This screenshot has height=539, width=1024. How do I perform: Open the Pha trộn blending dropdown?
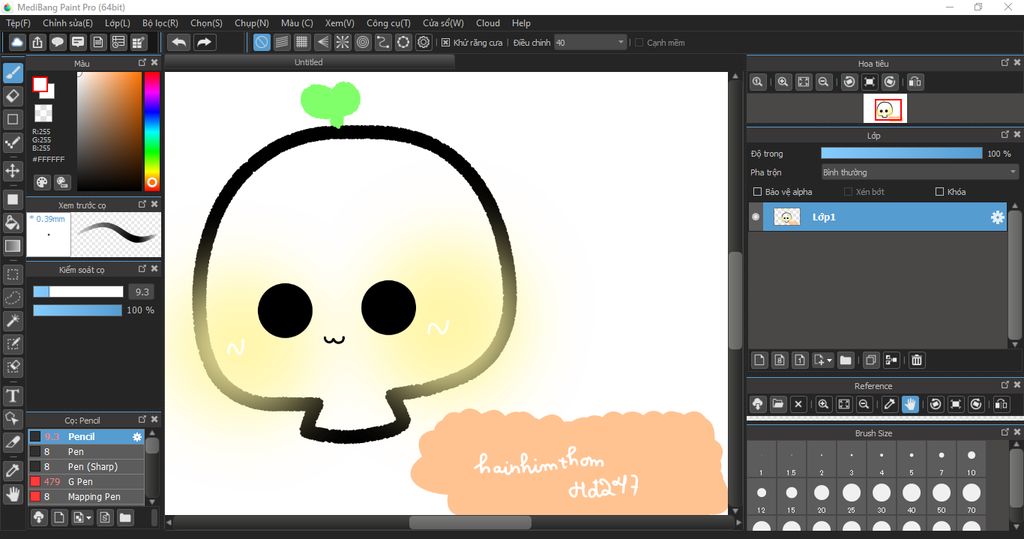920,172
